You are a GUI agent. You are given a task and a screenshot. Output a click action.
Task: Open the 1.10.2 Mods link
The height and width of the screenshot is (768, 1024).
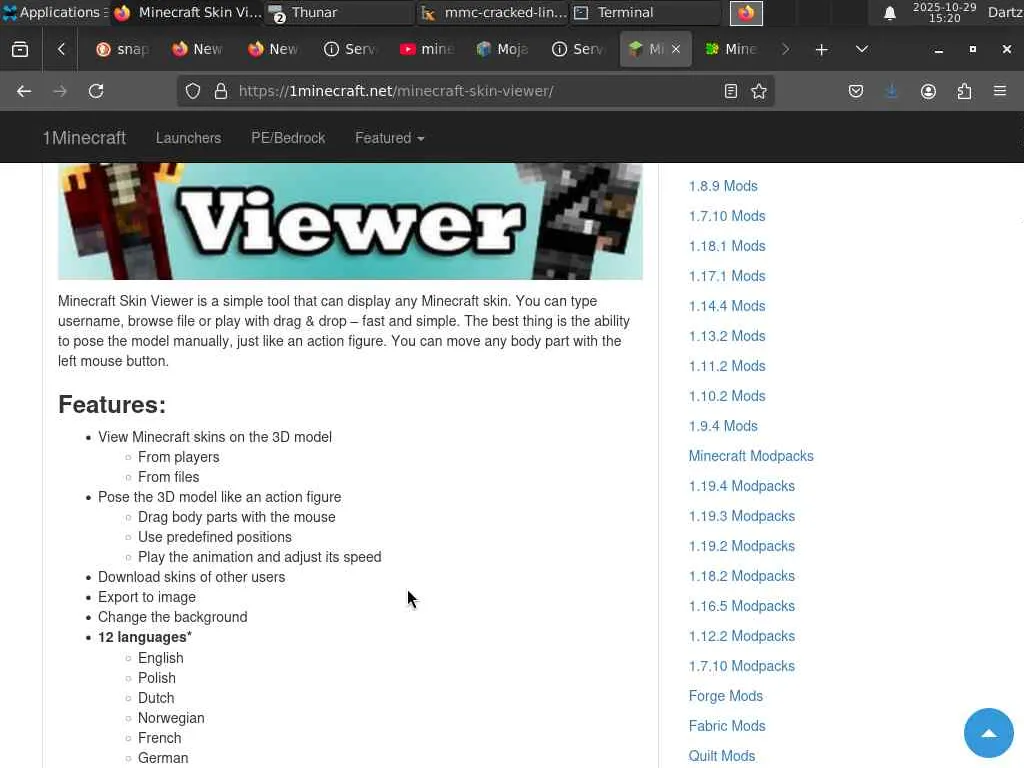tap(727, 396)
